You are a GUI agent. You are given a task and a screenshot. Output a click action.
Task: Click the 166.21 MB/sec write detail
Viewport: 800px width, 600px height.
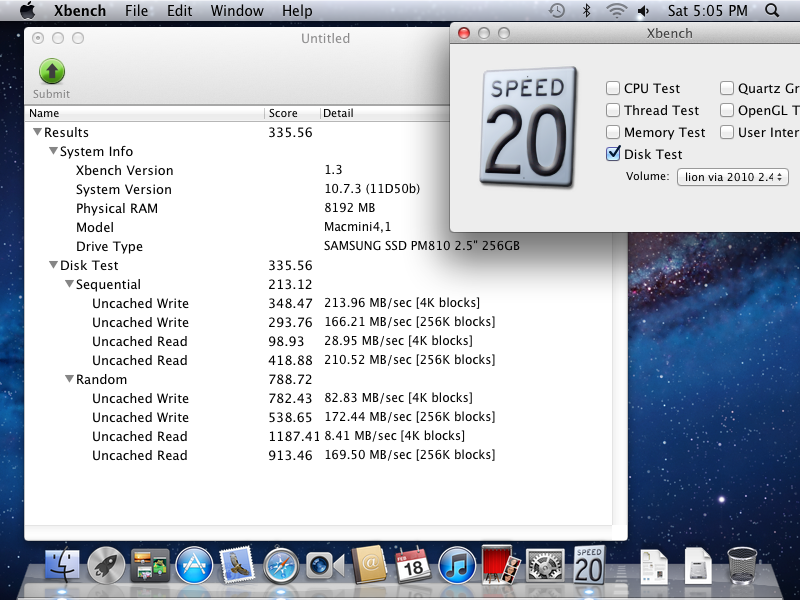pos(410,321)
